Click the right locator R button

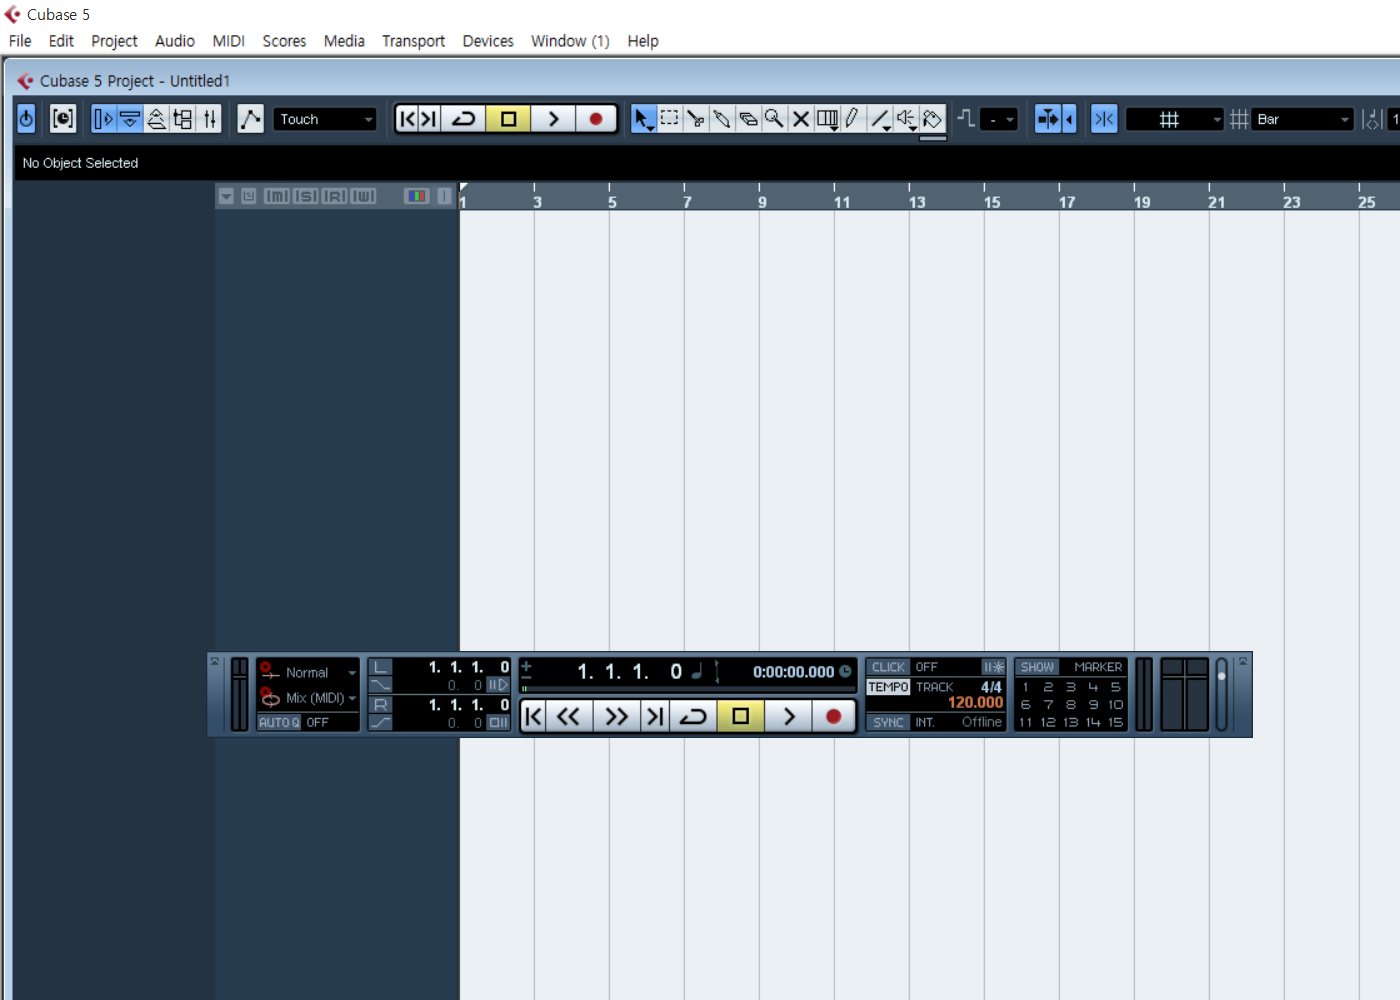point(380,705)
